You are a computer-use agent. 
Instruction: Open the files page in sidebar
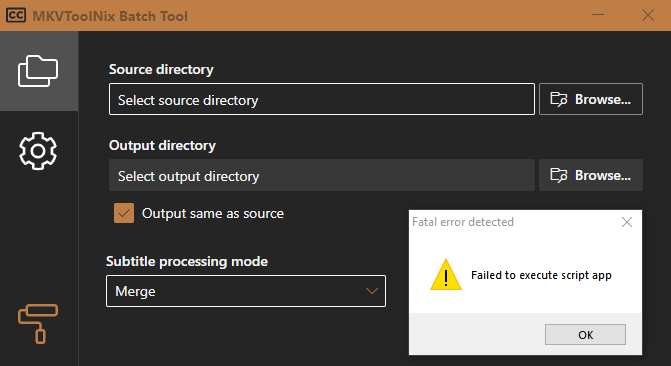[39, 71]
